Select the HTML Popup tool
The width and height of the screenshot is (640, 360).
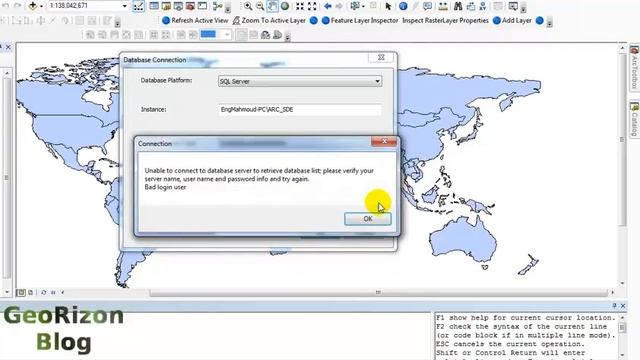(427, 6)
